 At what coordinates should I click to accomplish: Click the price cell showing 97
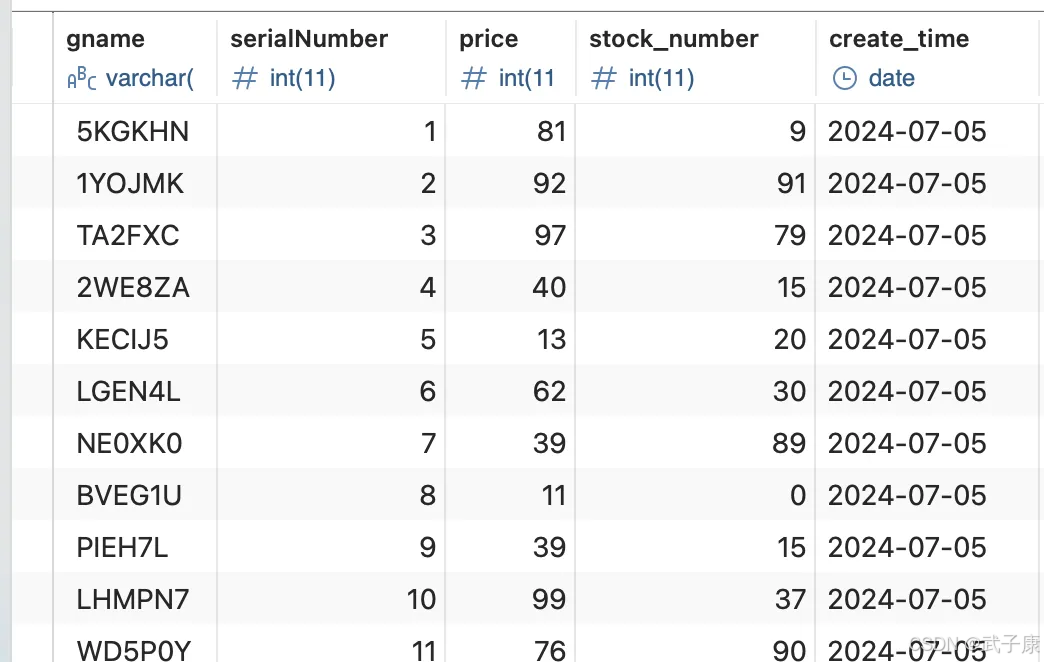(x=510, y=234)
